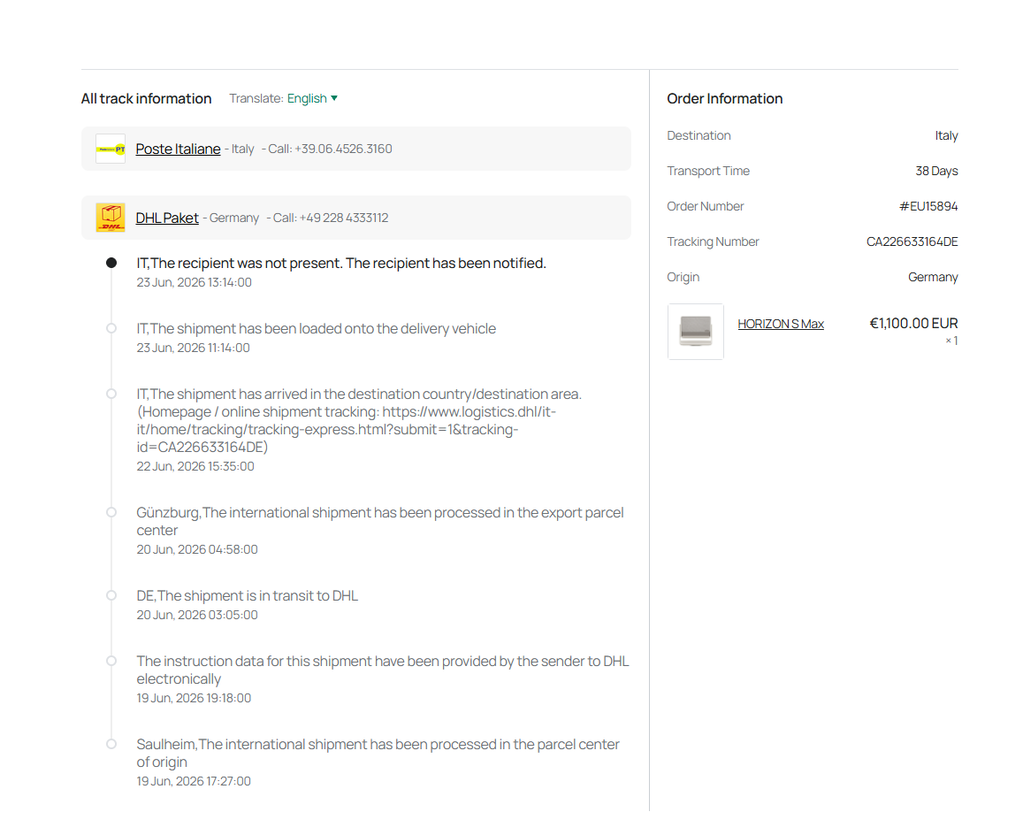Click the tracking number CA226633164DE
The image size is (1023, 835).
pos(912,242)
